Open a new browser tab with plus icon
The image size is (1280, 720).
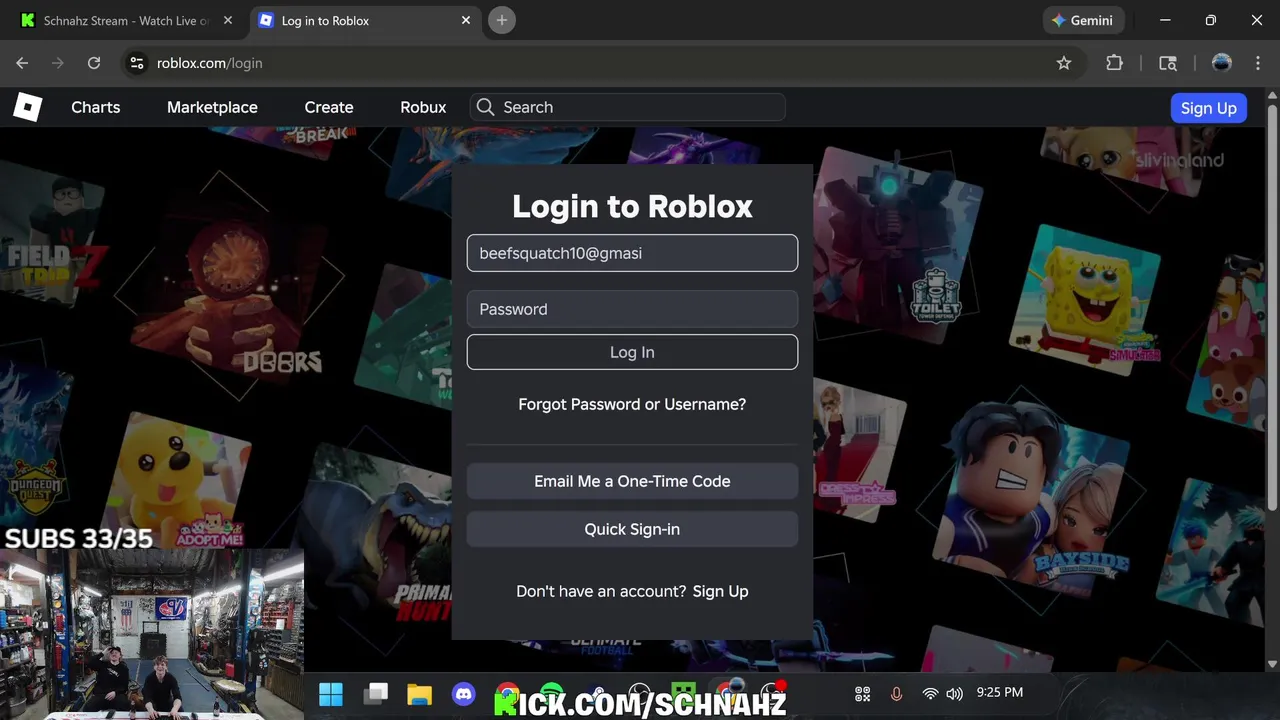pos(502,20)
